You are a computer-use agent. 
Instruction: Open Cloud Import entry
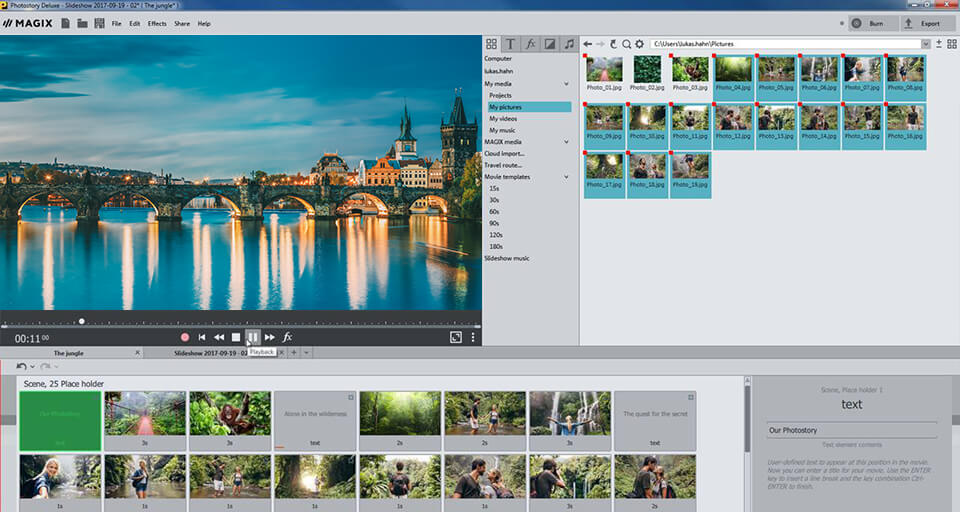[504, 154]
